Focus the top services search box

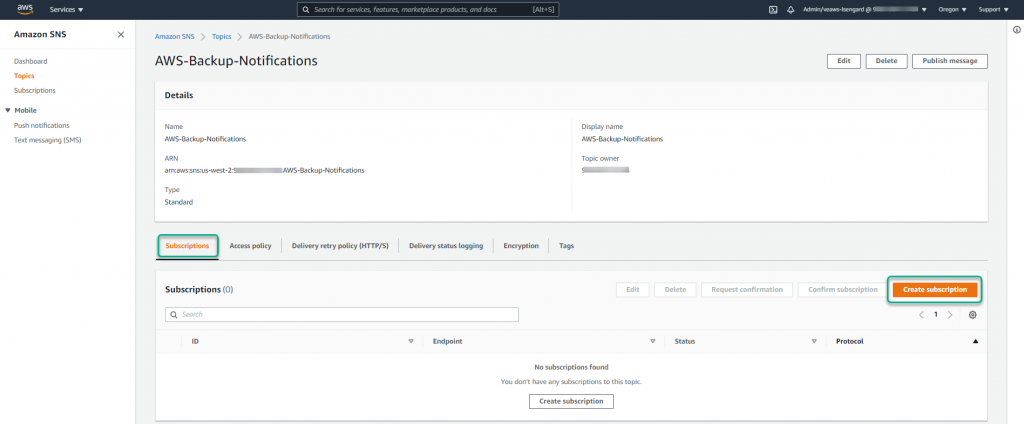[x=428, y=10]
